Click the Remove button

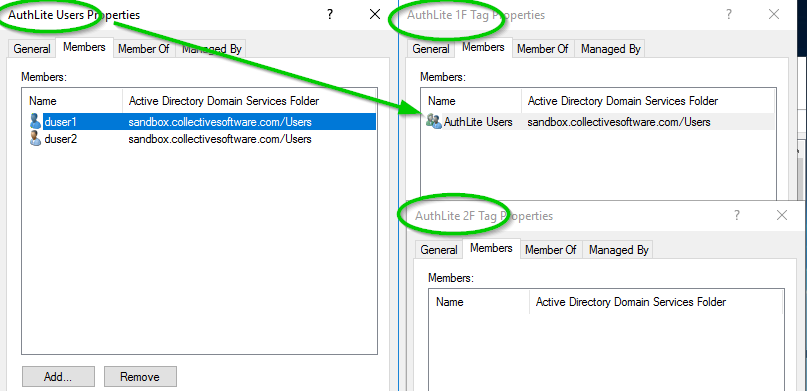[x=140, y=377]
